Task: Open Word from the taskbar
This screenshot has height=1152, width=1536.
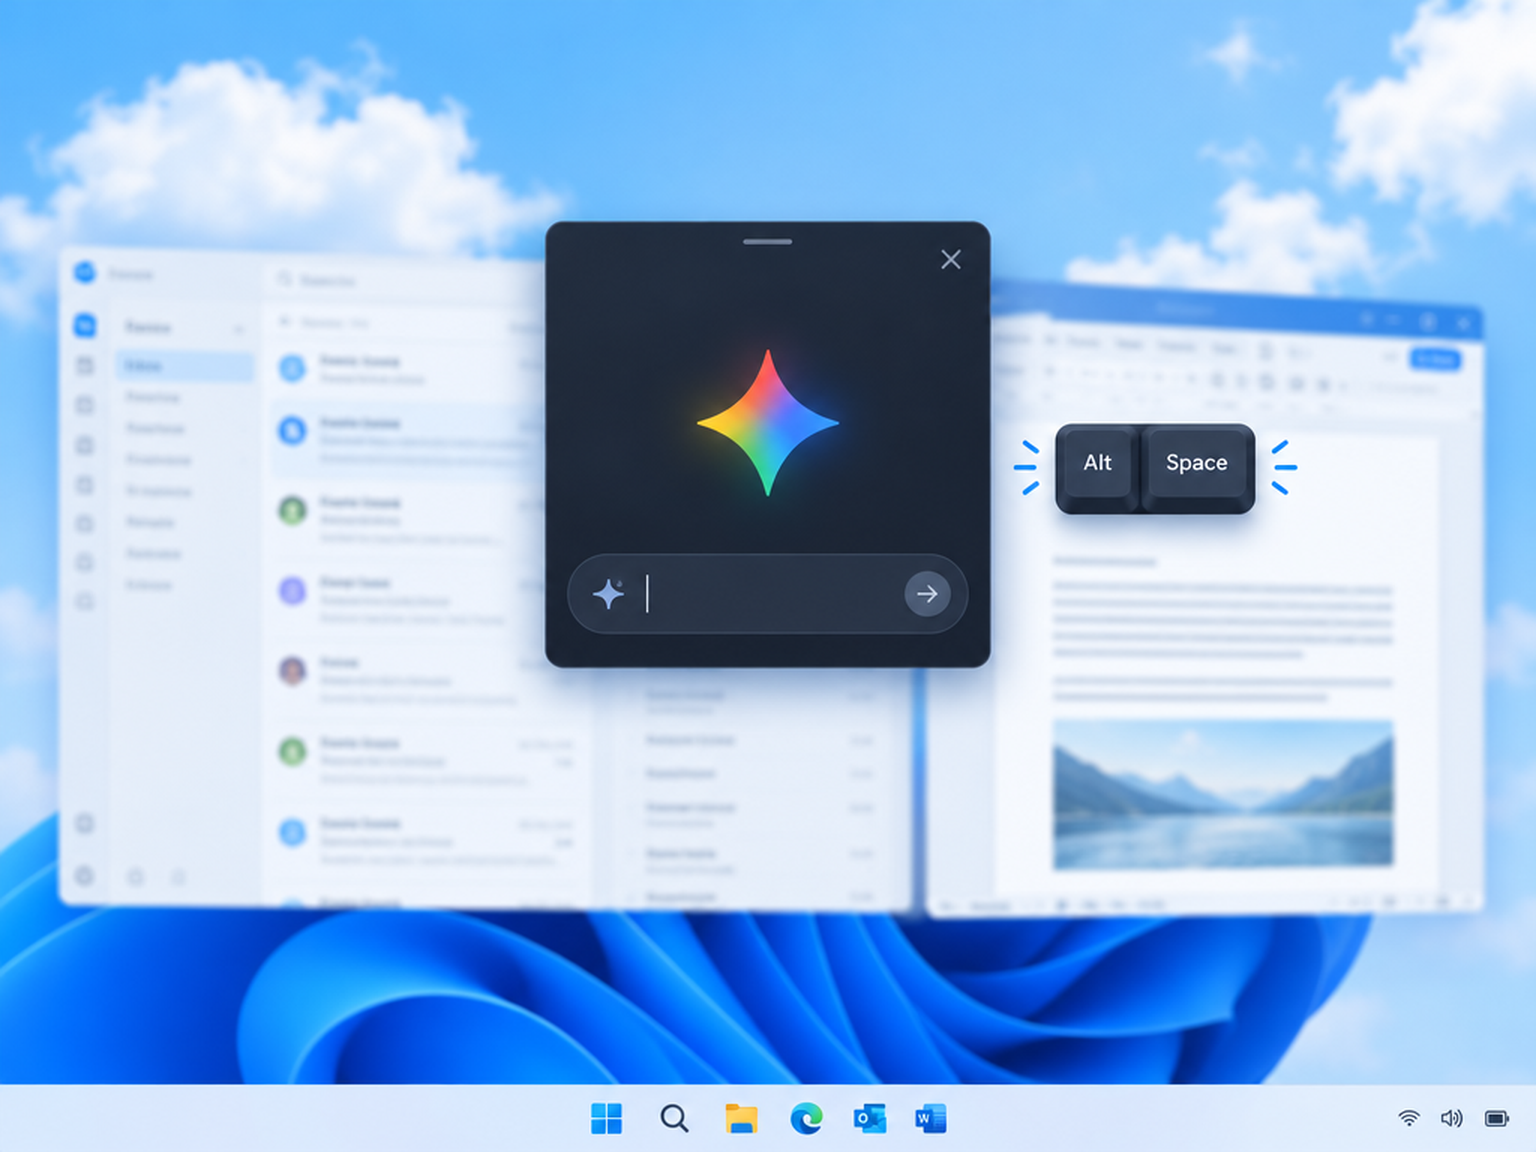Action: pos(931,1119)
